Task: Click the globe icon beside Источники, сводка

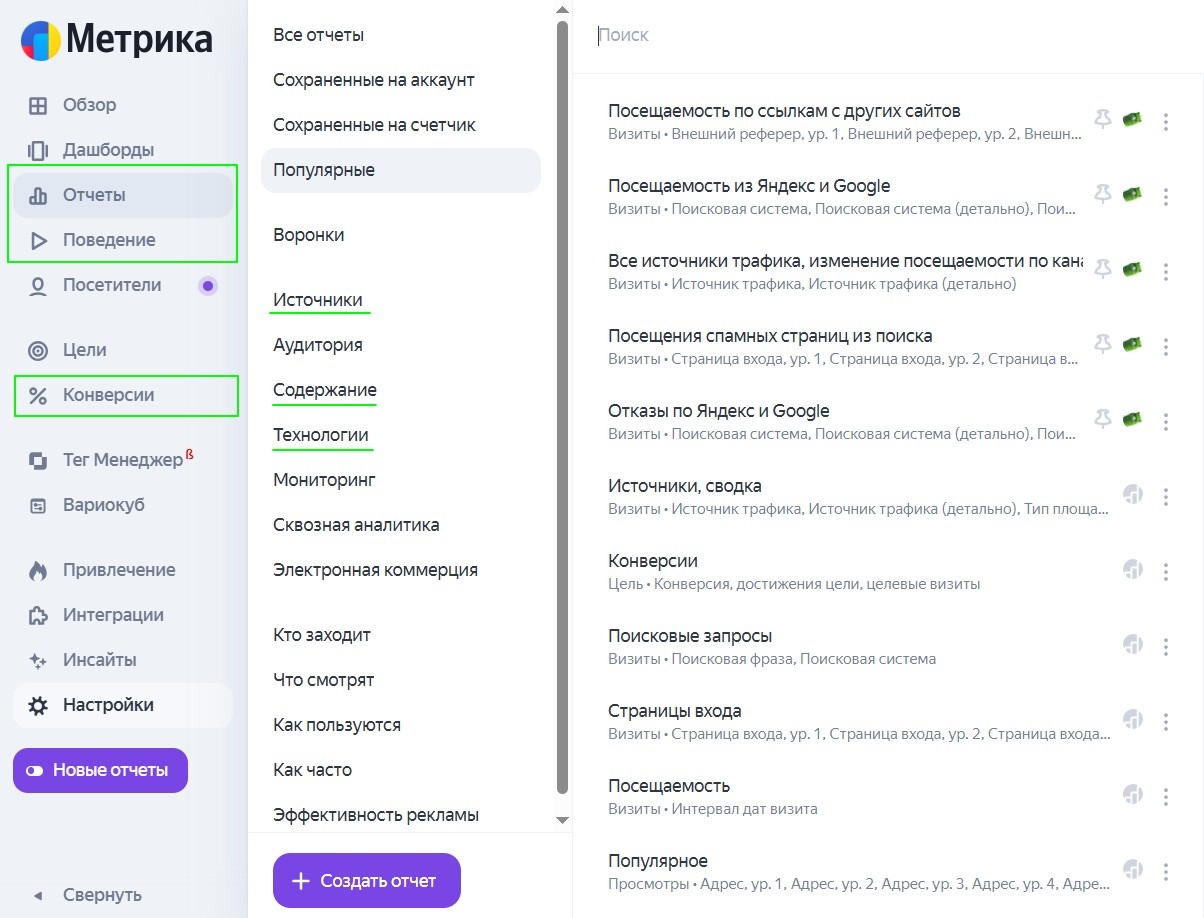Action: pos(1132,495)
